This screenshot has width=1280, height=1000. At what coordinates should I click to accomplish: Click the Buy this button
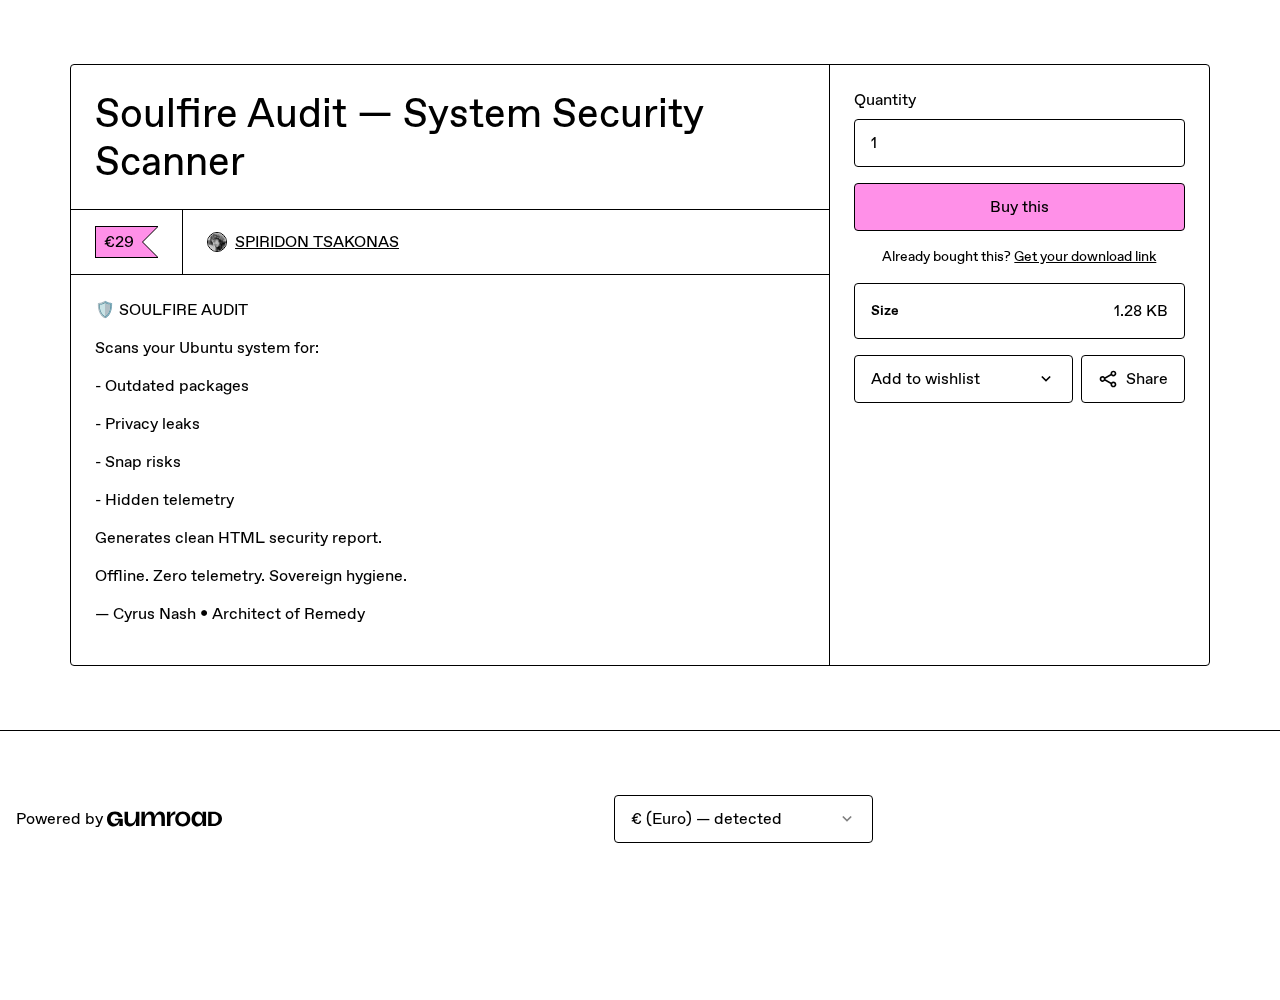(1019, 207)
